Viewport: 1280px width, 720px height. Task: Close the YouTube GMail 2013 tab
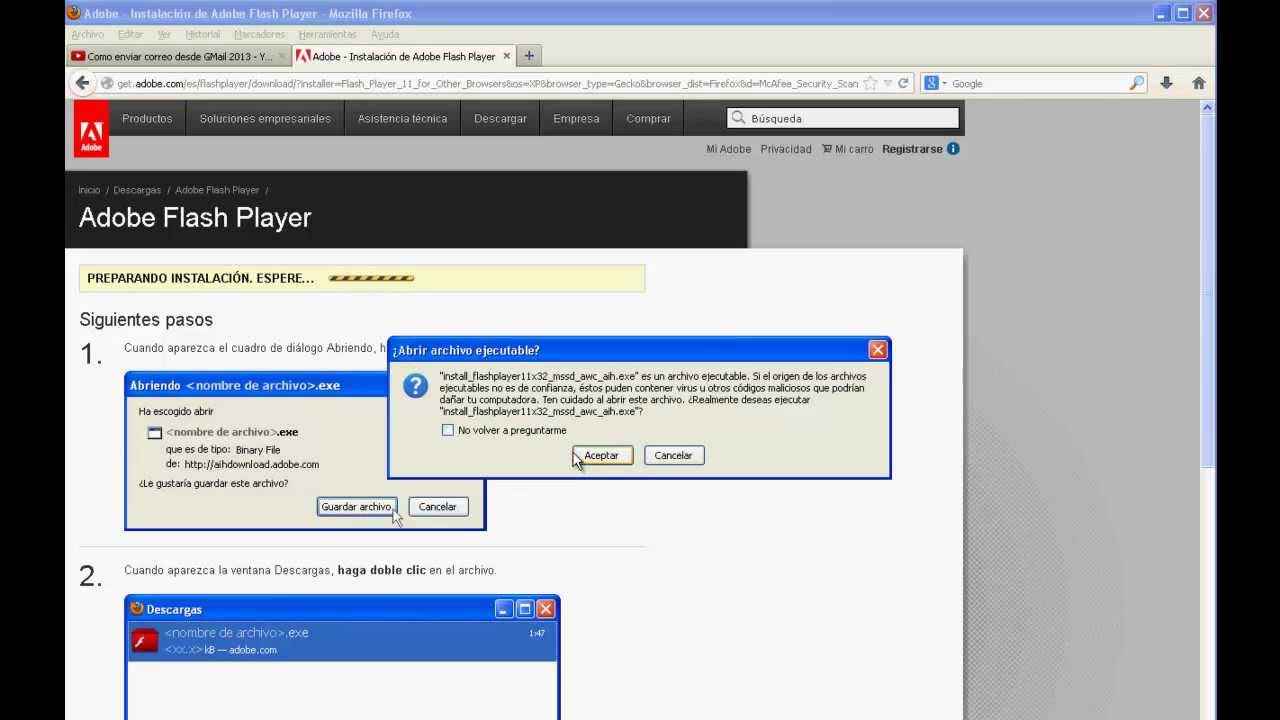tap(281, 56)
